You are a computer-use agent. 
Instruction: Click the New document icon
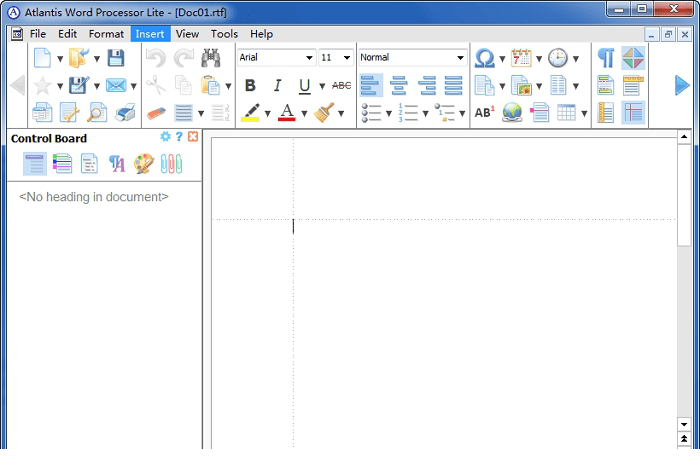coord(42,58)
